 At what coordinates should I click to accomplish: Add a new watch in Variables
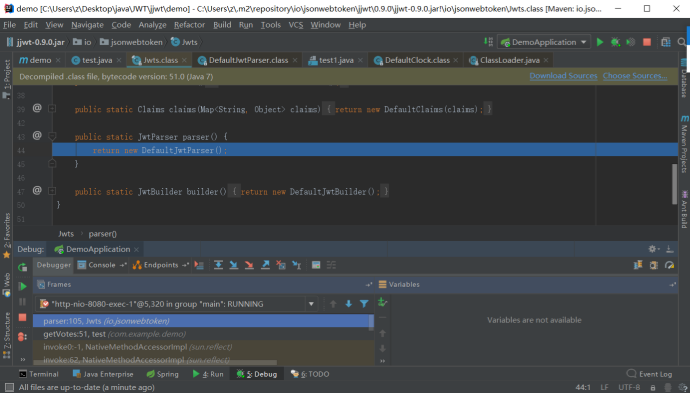pyautogui.click(x=382, y=302)
